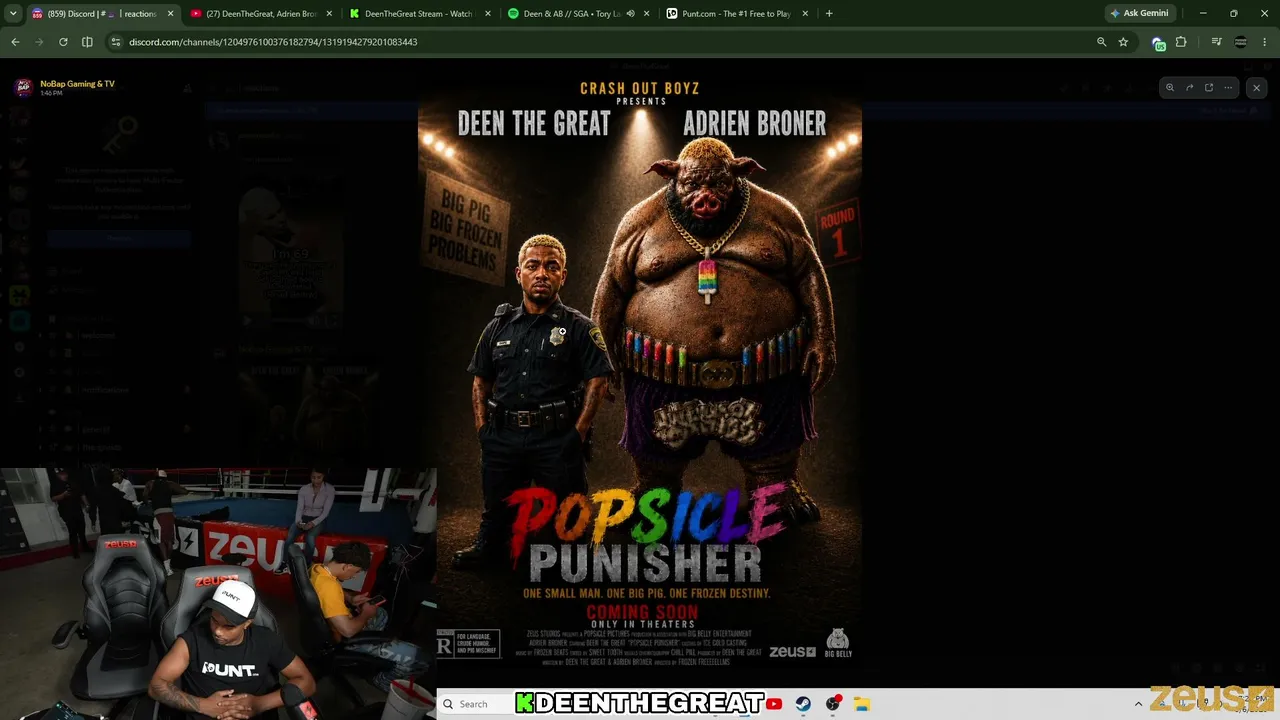Reload the Discord page
The image size is (1280, 720).
[x=63, y=42]
